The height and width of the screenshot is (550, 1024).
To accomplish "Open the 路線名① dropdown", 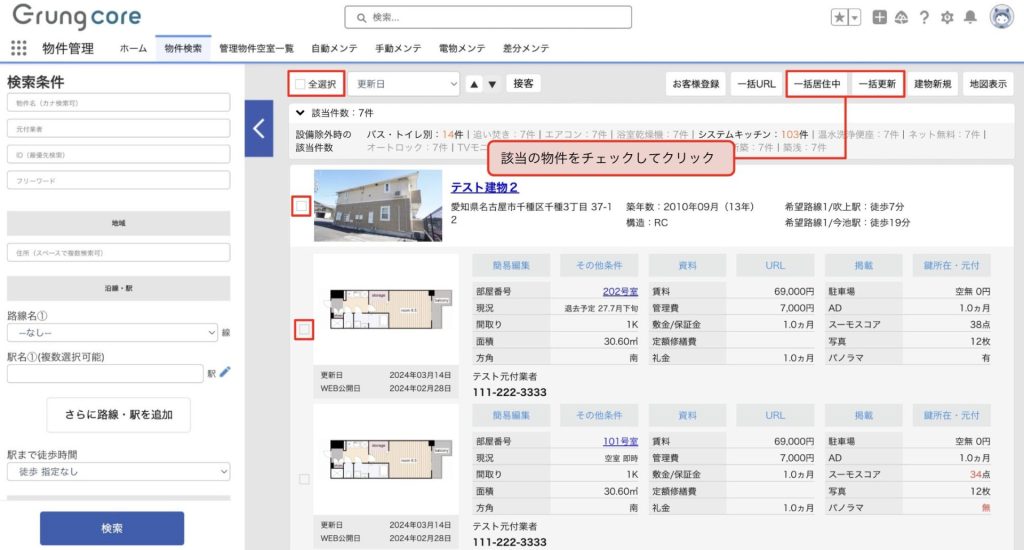I will tap(112, 332).
